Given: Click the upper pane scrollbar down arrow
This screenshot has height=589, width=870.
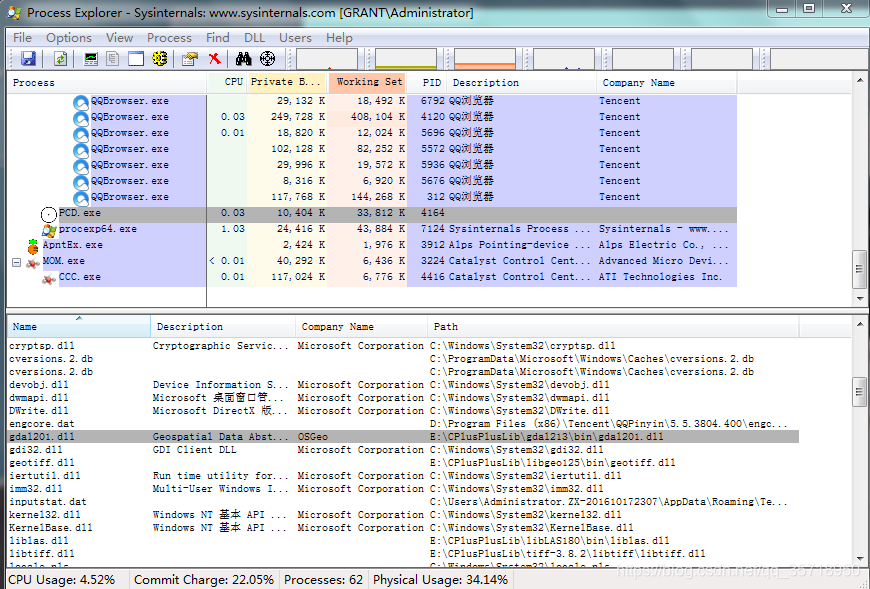Looking at the screenshot, I should tap(859, 298).
